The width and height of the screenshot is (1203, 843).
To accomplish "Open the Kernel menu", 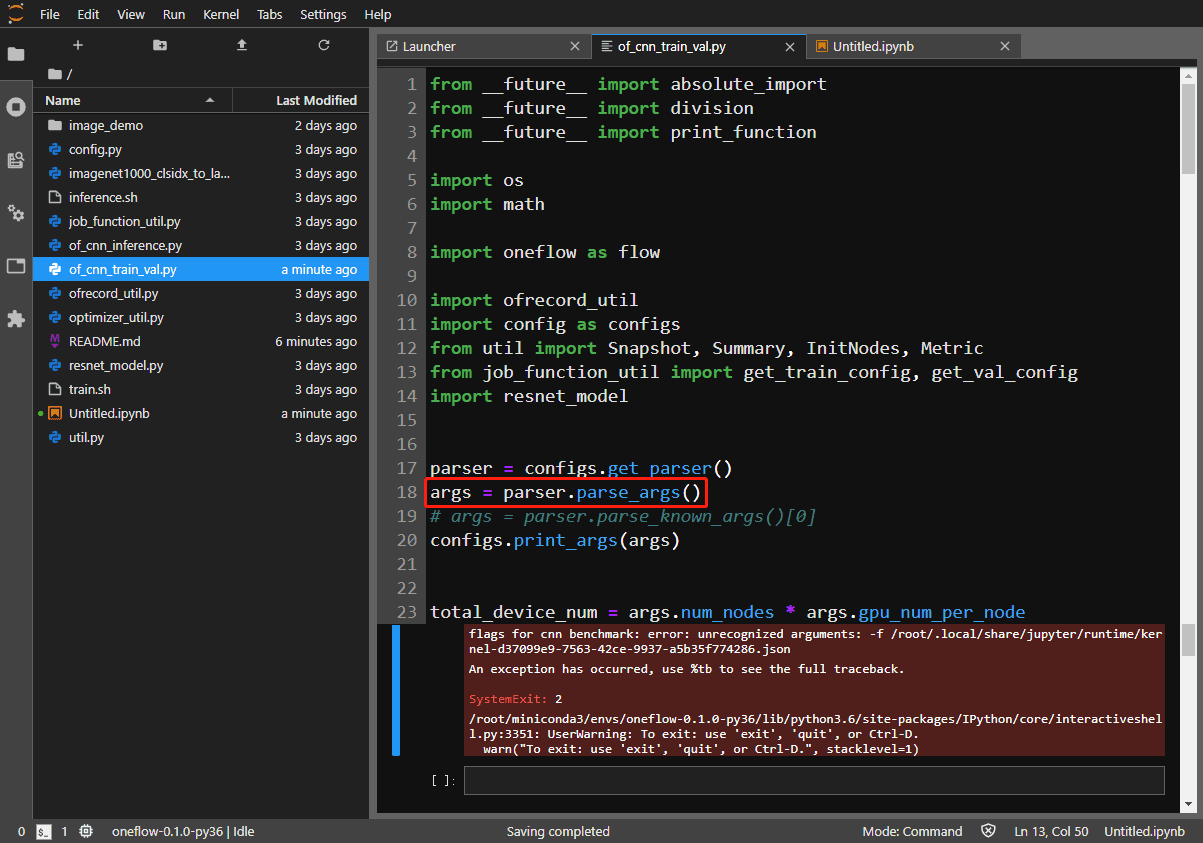I will coord(221,15).
